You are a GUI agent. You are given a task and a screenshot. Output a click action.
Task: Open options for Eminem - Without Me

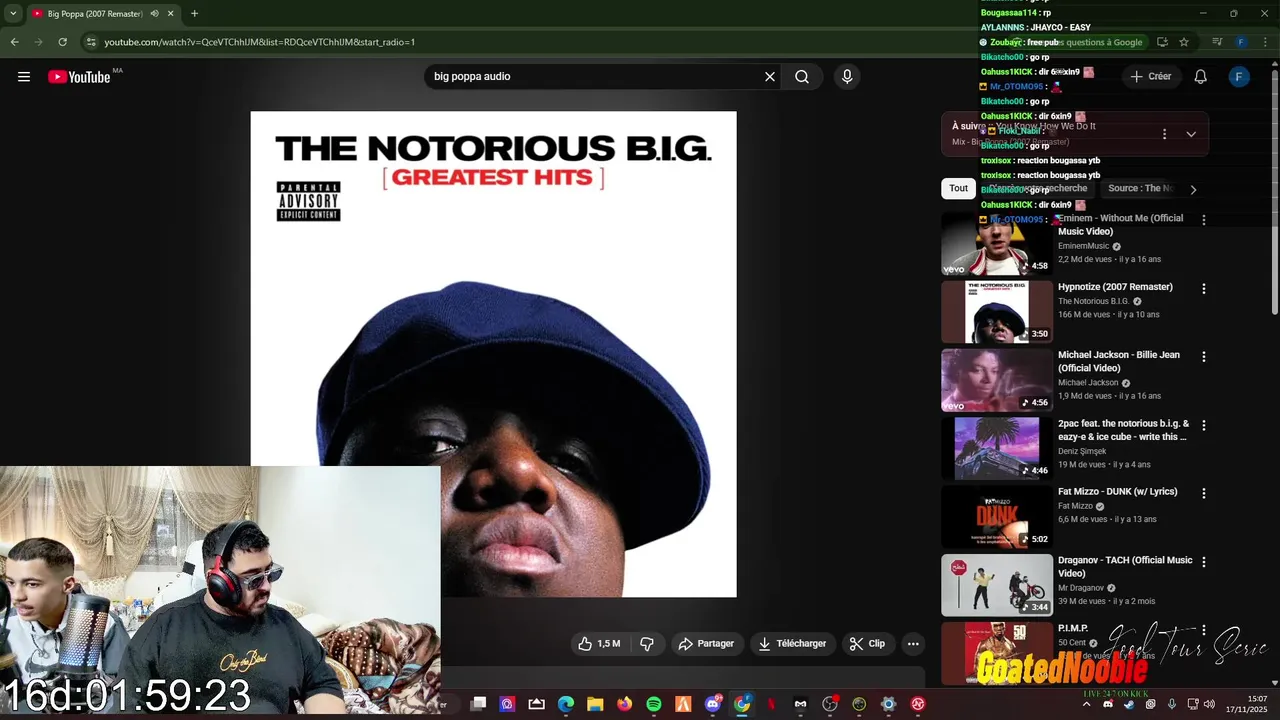click(1204, 220)
